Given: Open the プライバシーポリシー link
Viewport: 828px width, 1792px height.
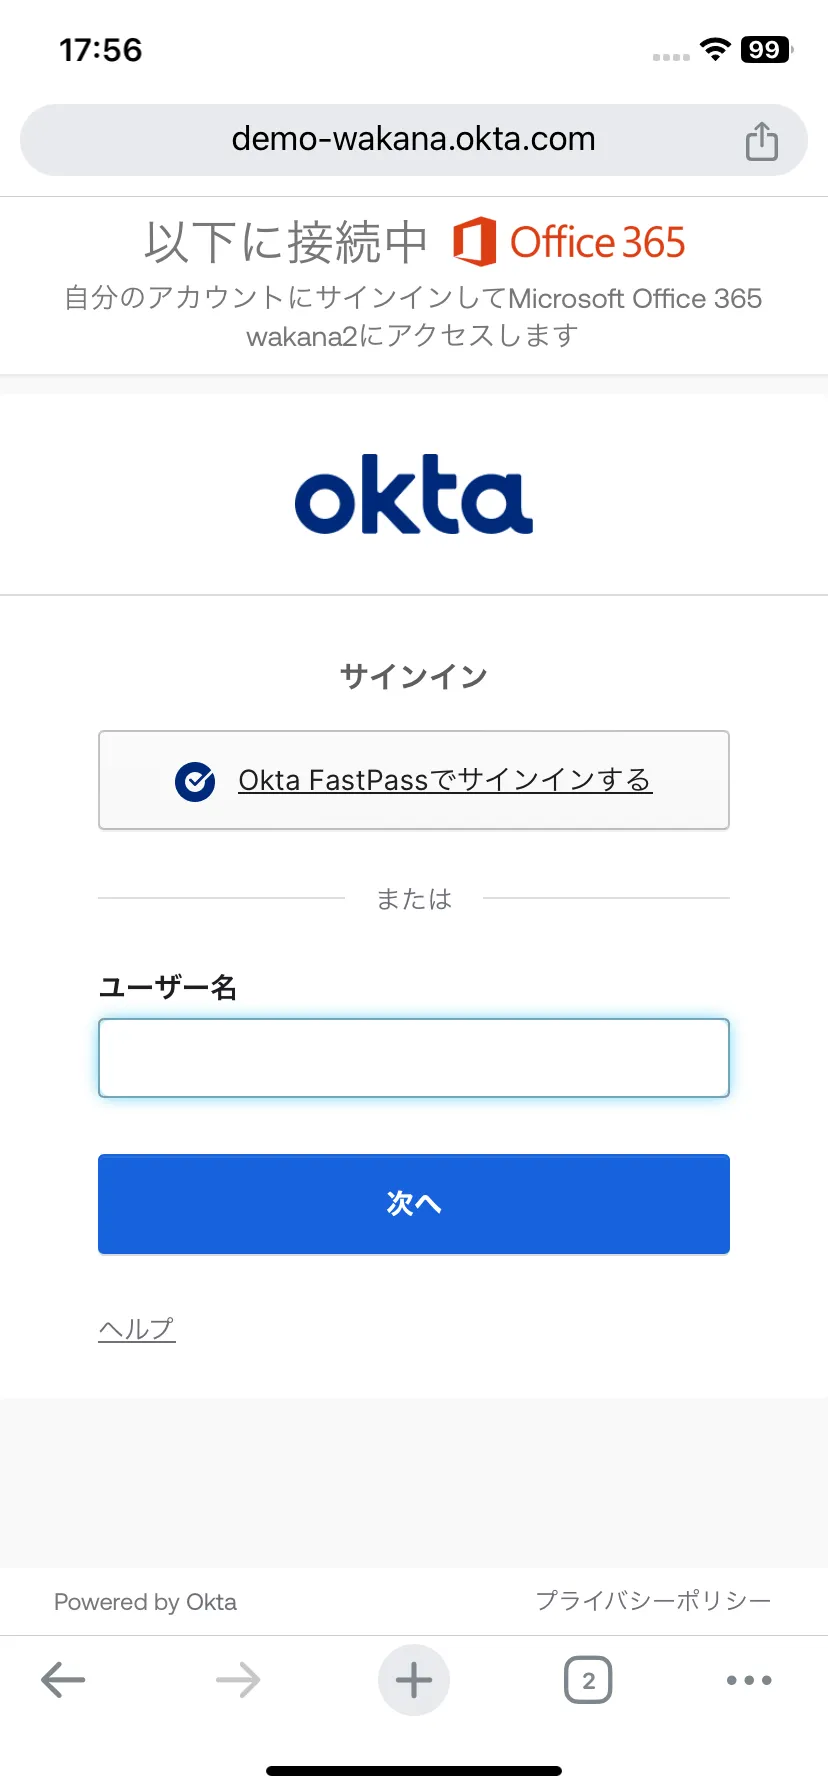Looking at the screenshot, I should click(653, 1601).
